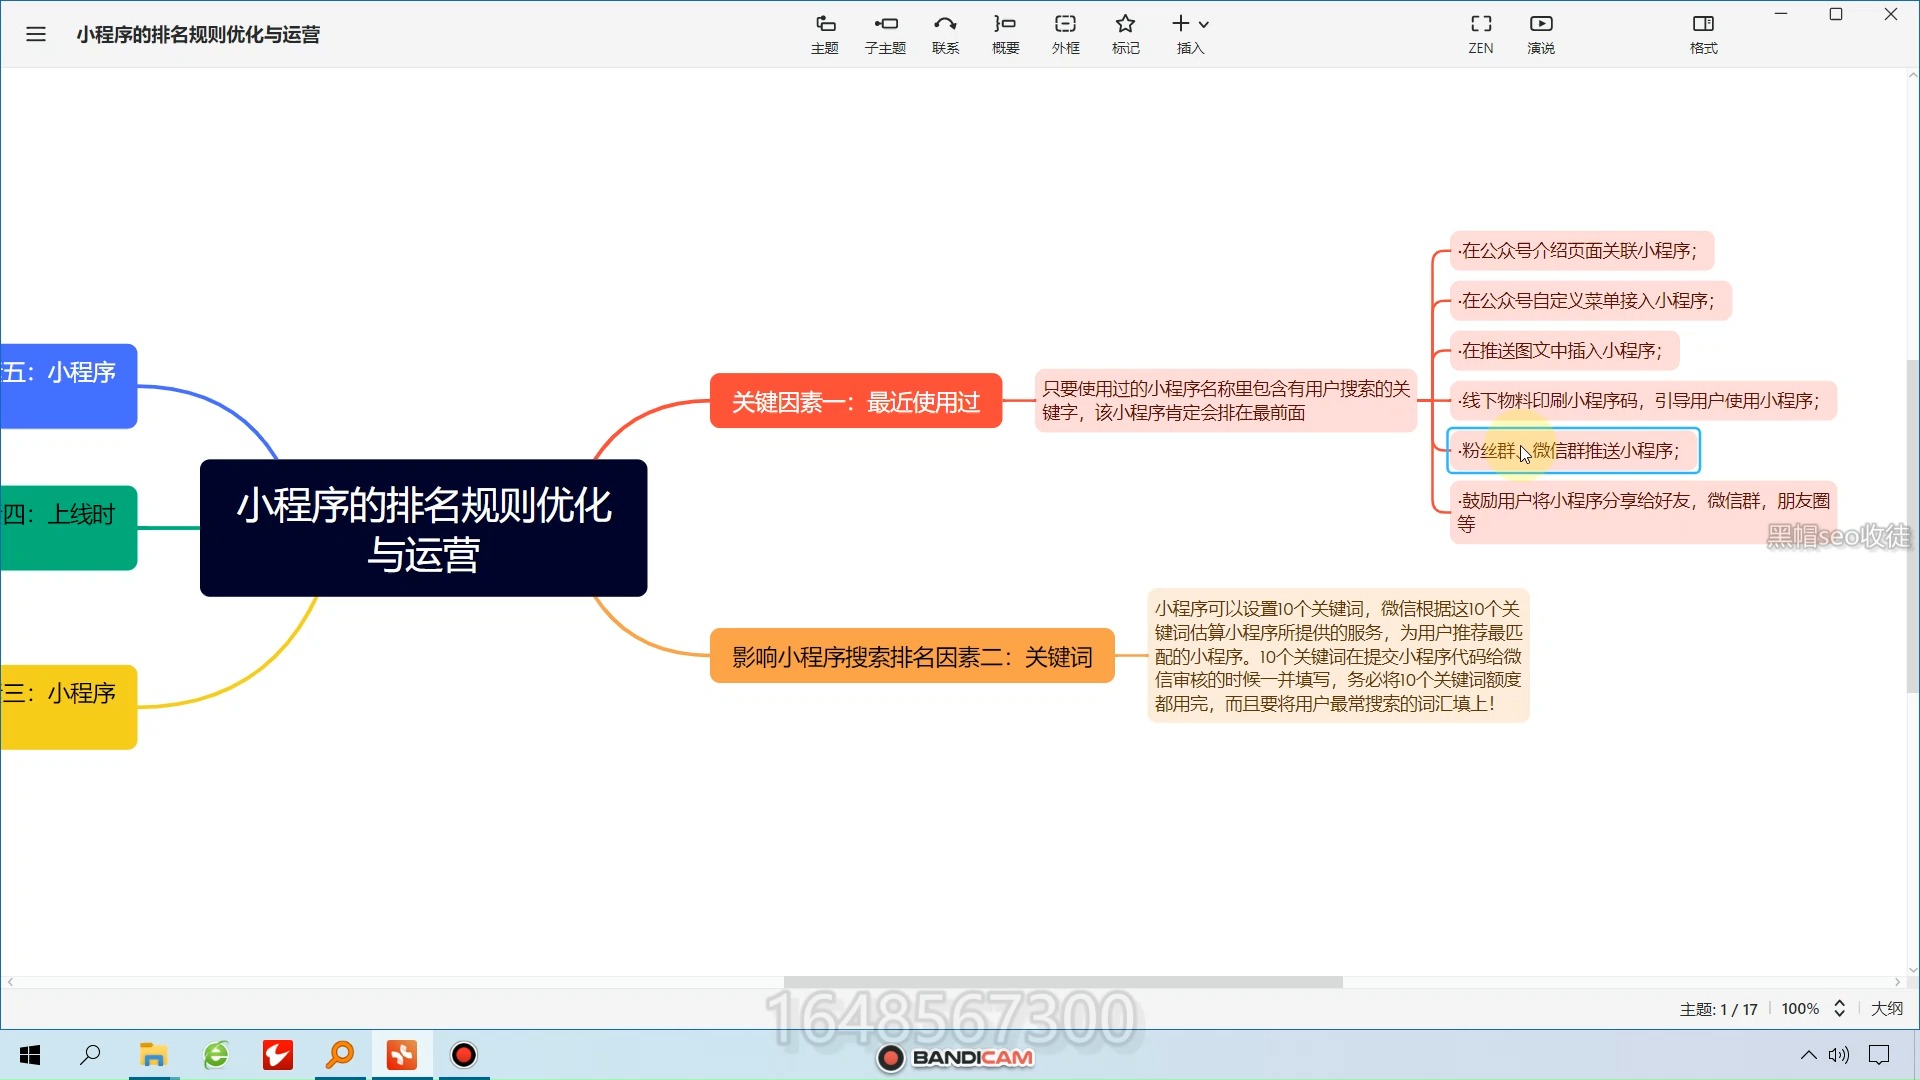Select the node 只要使用过的小程序名称里包含有用户搜索的关键字
Viewport: 1920px width, 1080px height.
click(1225, 400)
